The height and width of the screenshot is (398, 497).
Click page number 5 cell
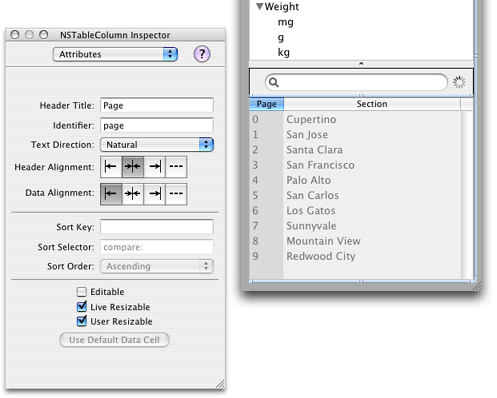tap(267, 195)
